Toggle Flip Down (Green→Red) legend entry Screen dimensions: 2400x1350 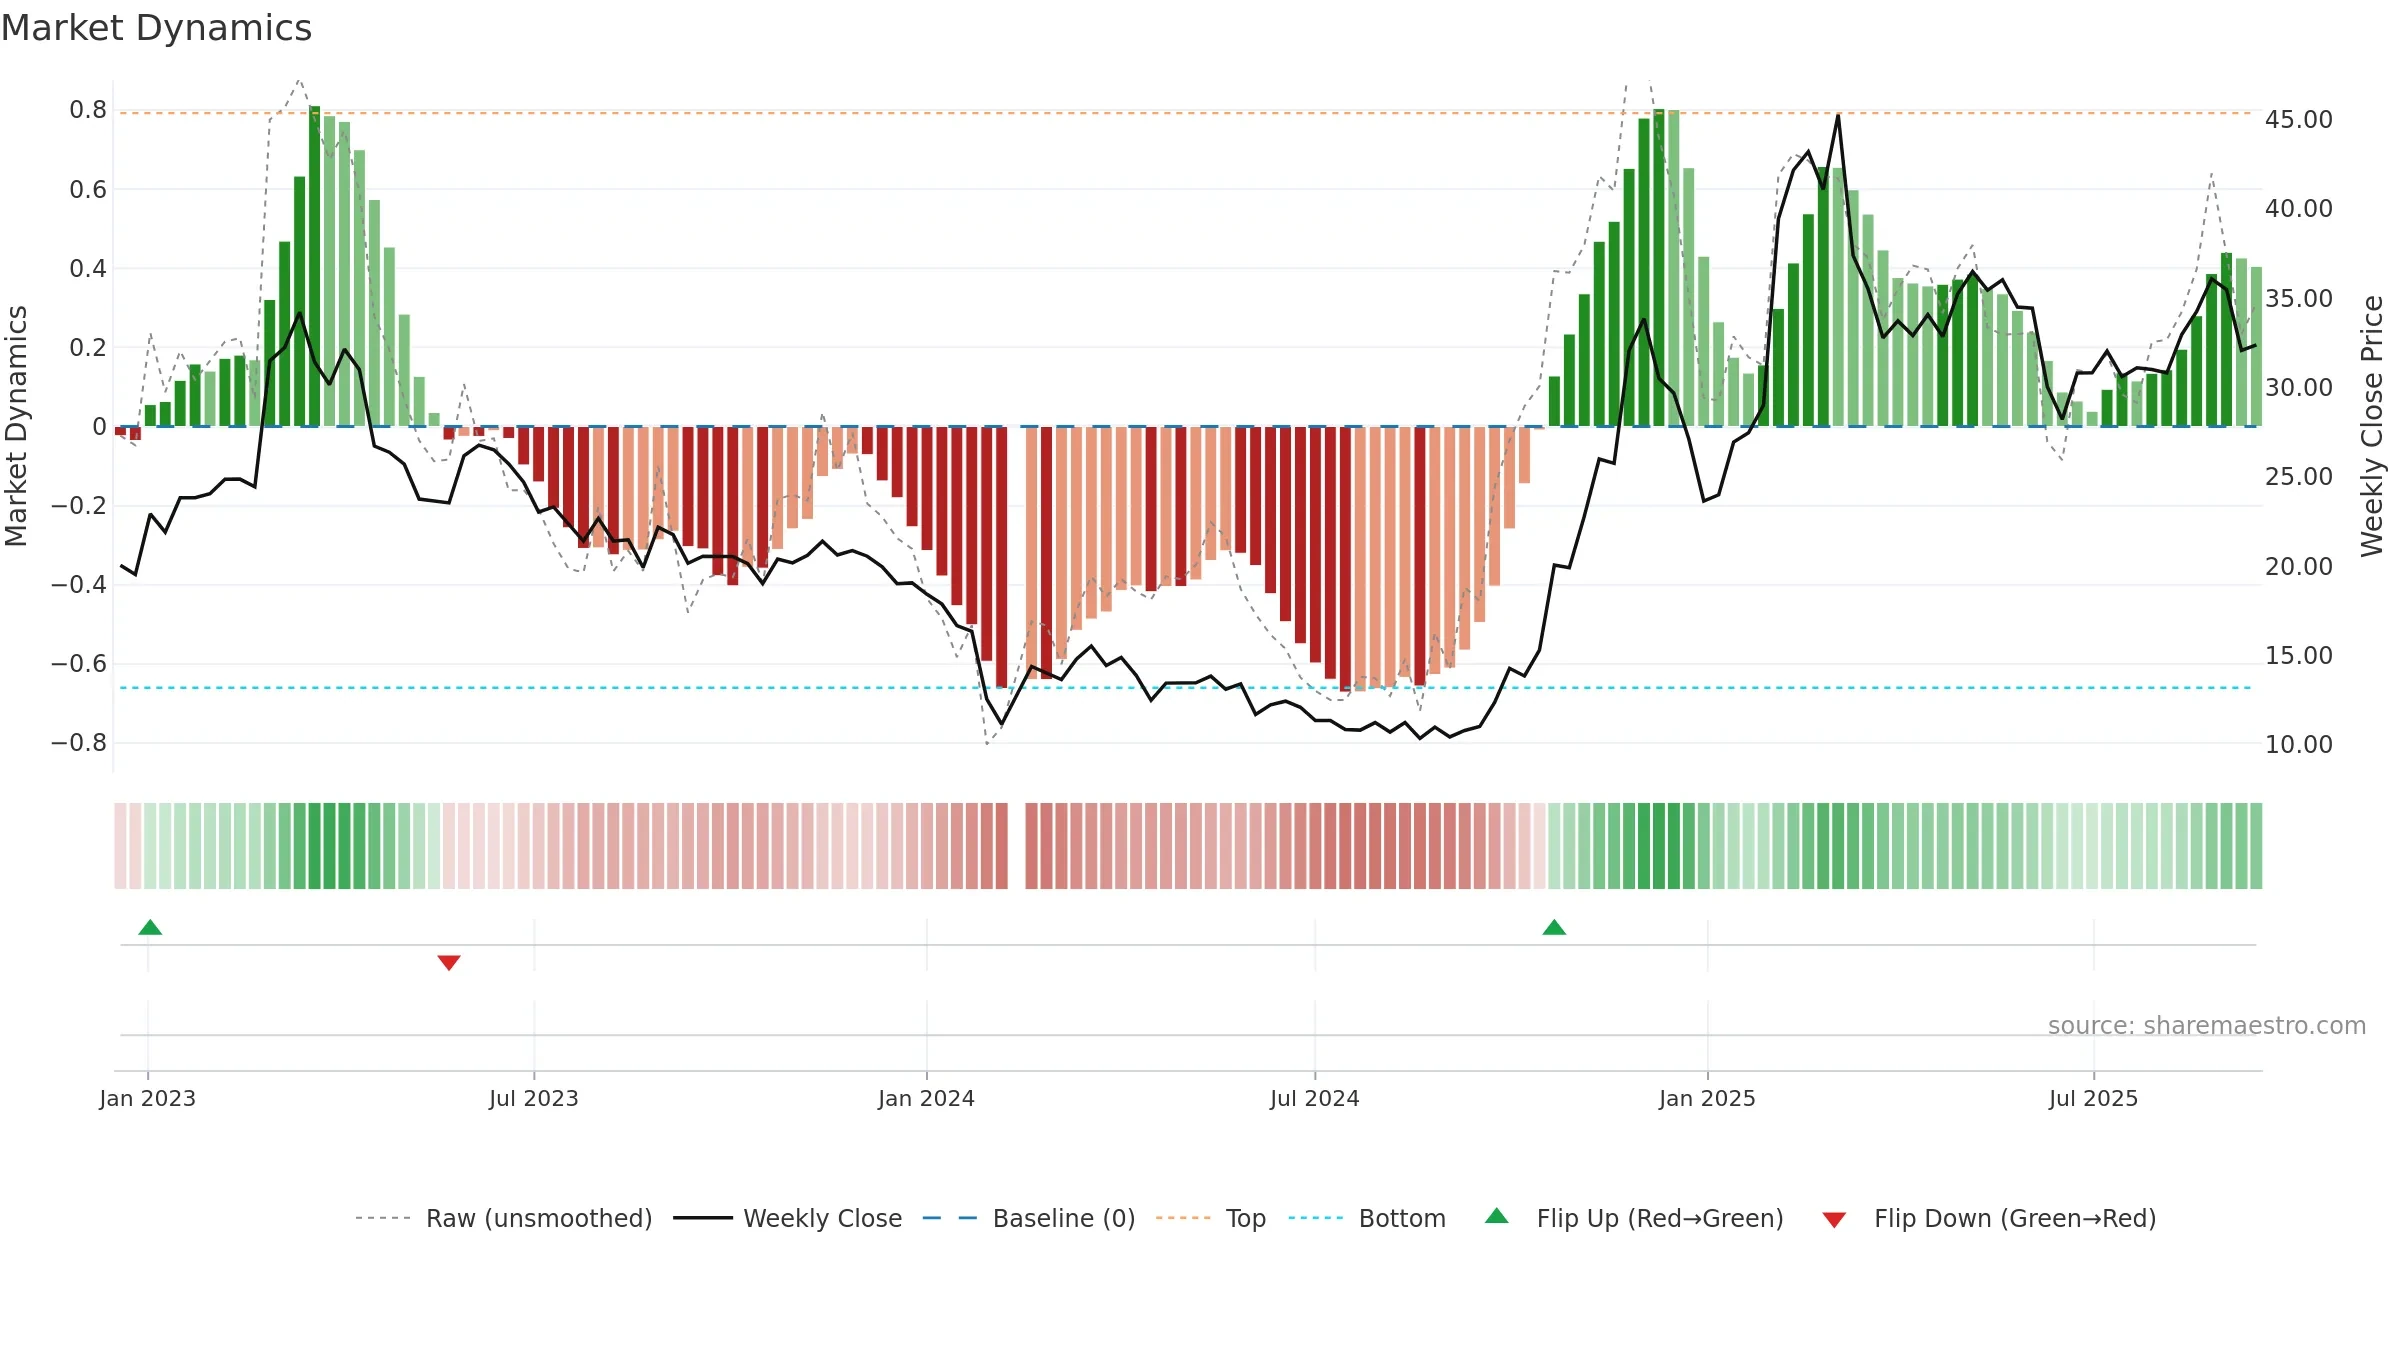pyautogui.click(x=1989, y=1218)
